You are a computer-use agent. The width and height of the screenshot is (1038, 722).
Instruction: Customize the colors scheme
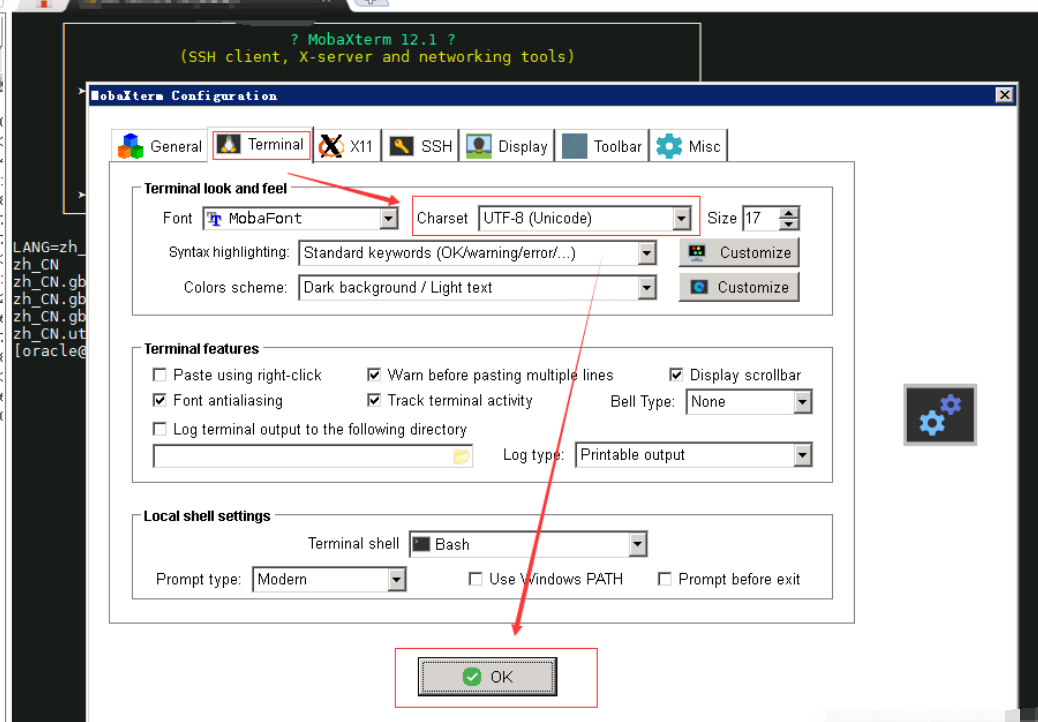pos(739,287)
